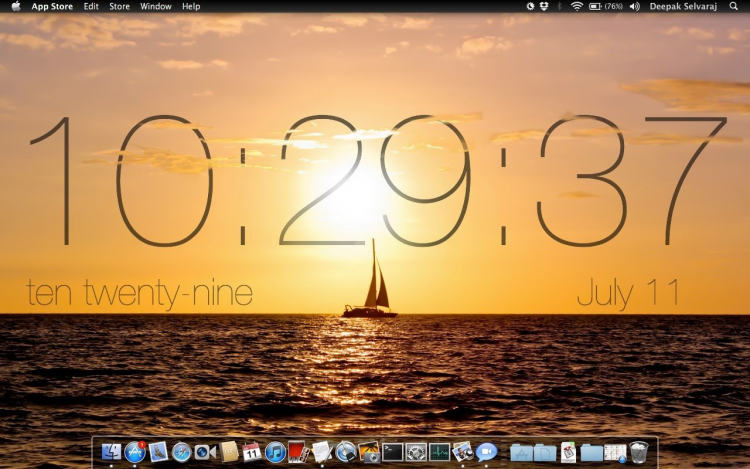750x469 pixels.
Task: Open TextEdit paper and pen icon
Action: click(322, 451)
